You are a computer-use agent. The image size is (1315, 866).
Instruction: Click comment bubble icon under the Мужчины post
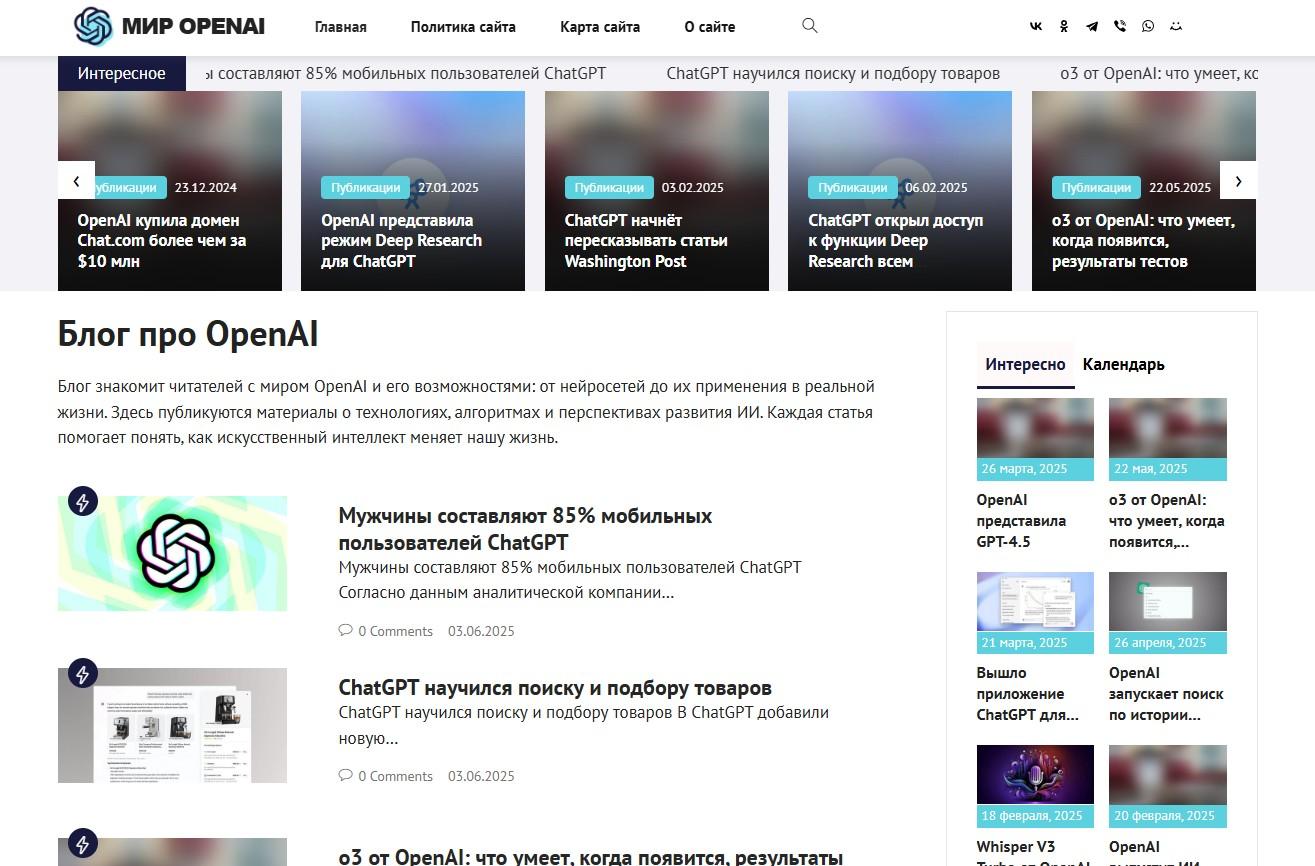tap(346, 630)
